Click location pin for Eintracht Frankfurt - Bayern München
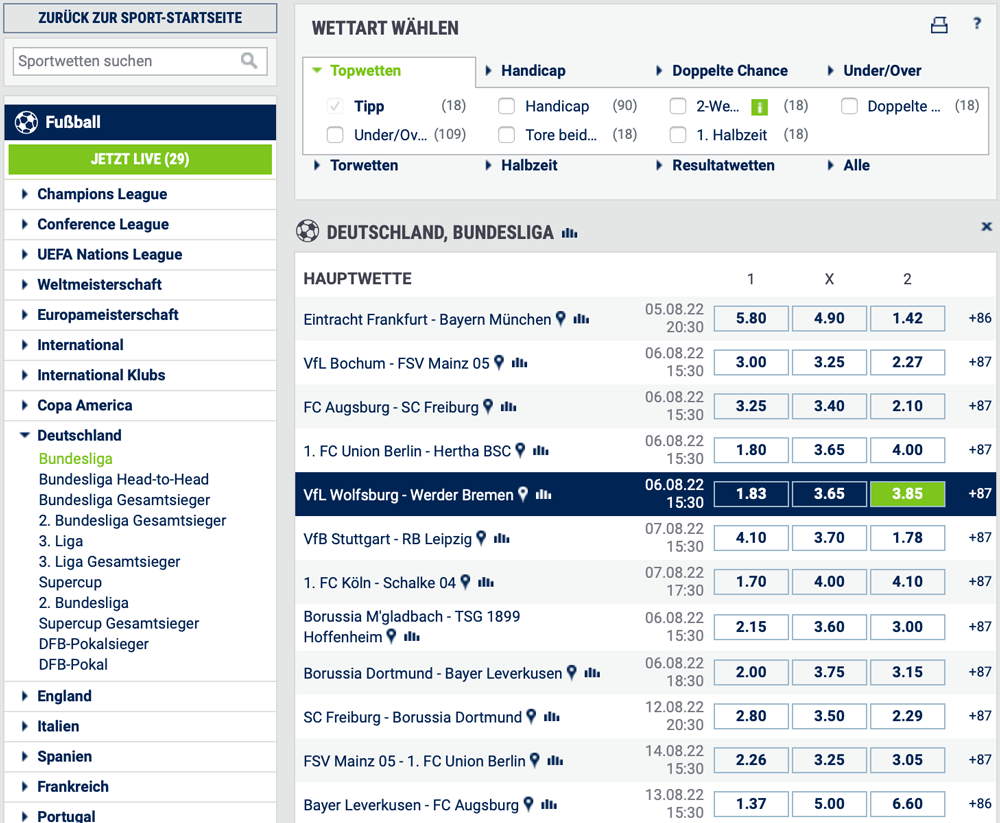 click(x=561, y=318)
